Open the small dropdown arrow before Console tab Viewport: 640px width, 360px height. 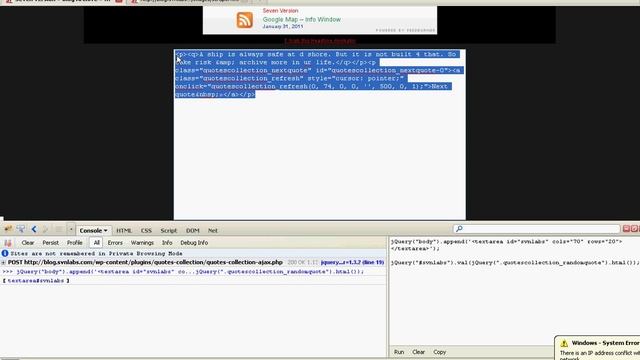[71, 230]
